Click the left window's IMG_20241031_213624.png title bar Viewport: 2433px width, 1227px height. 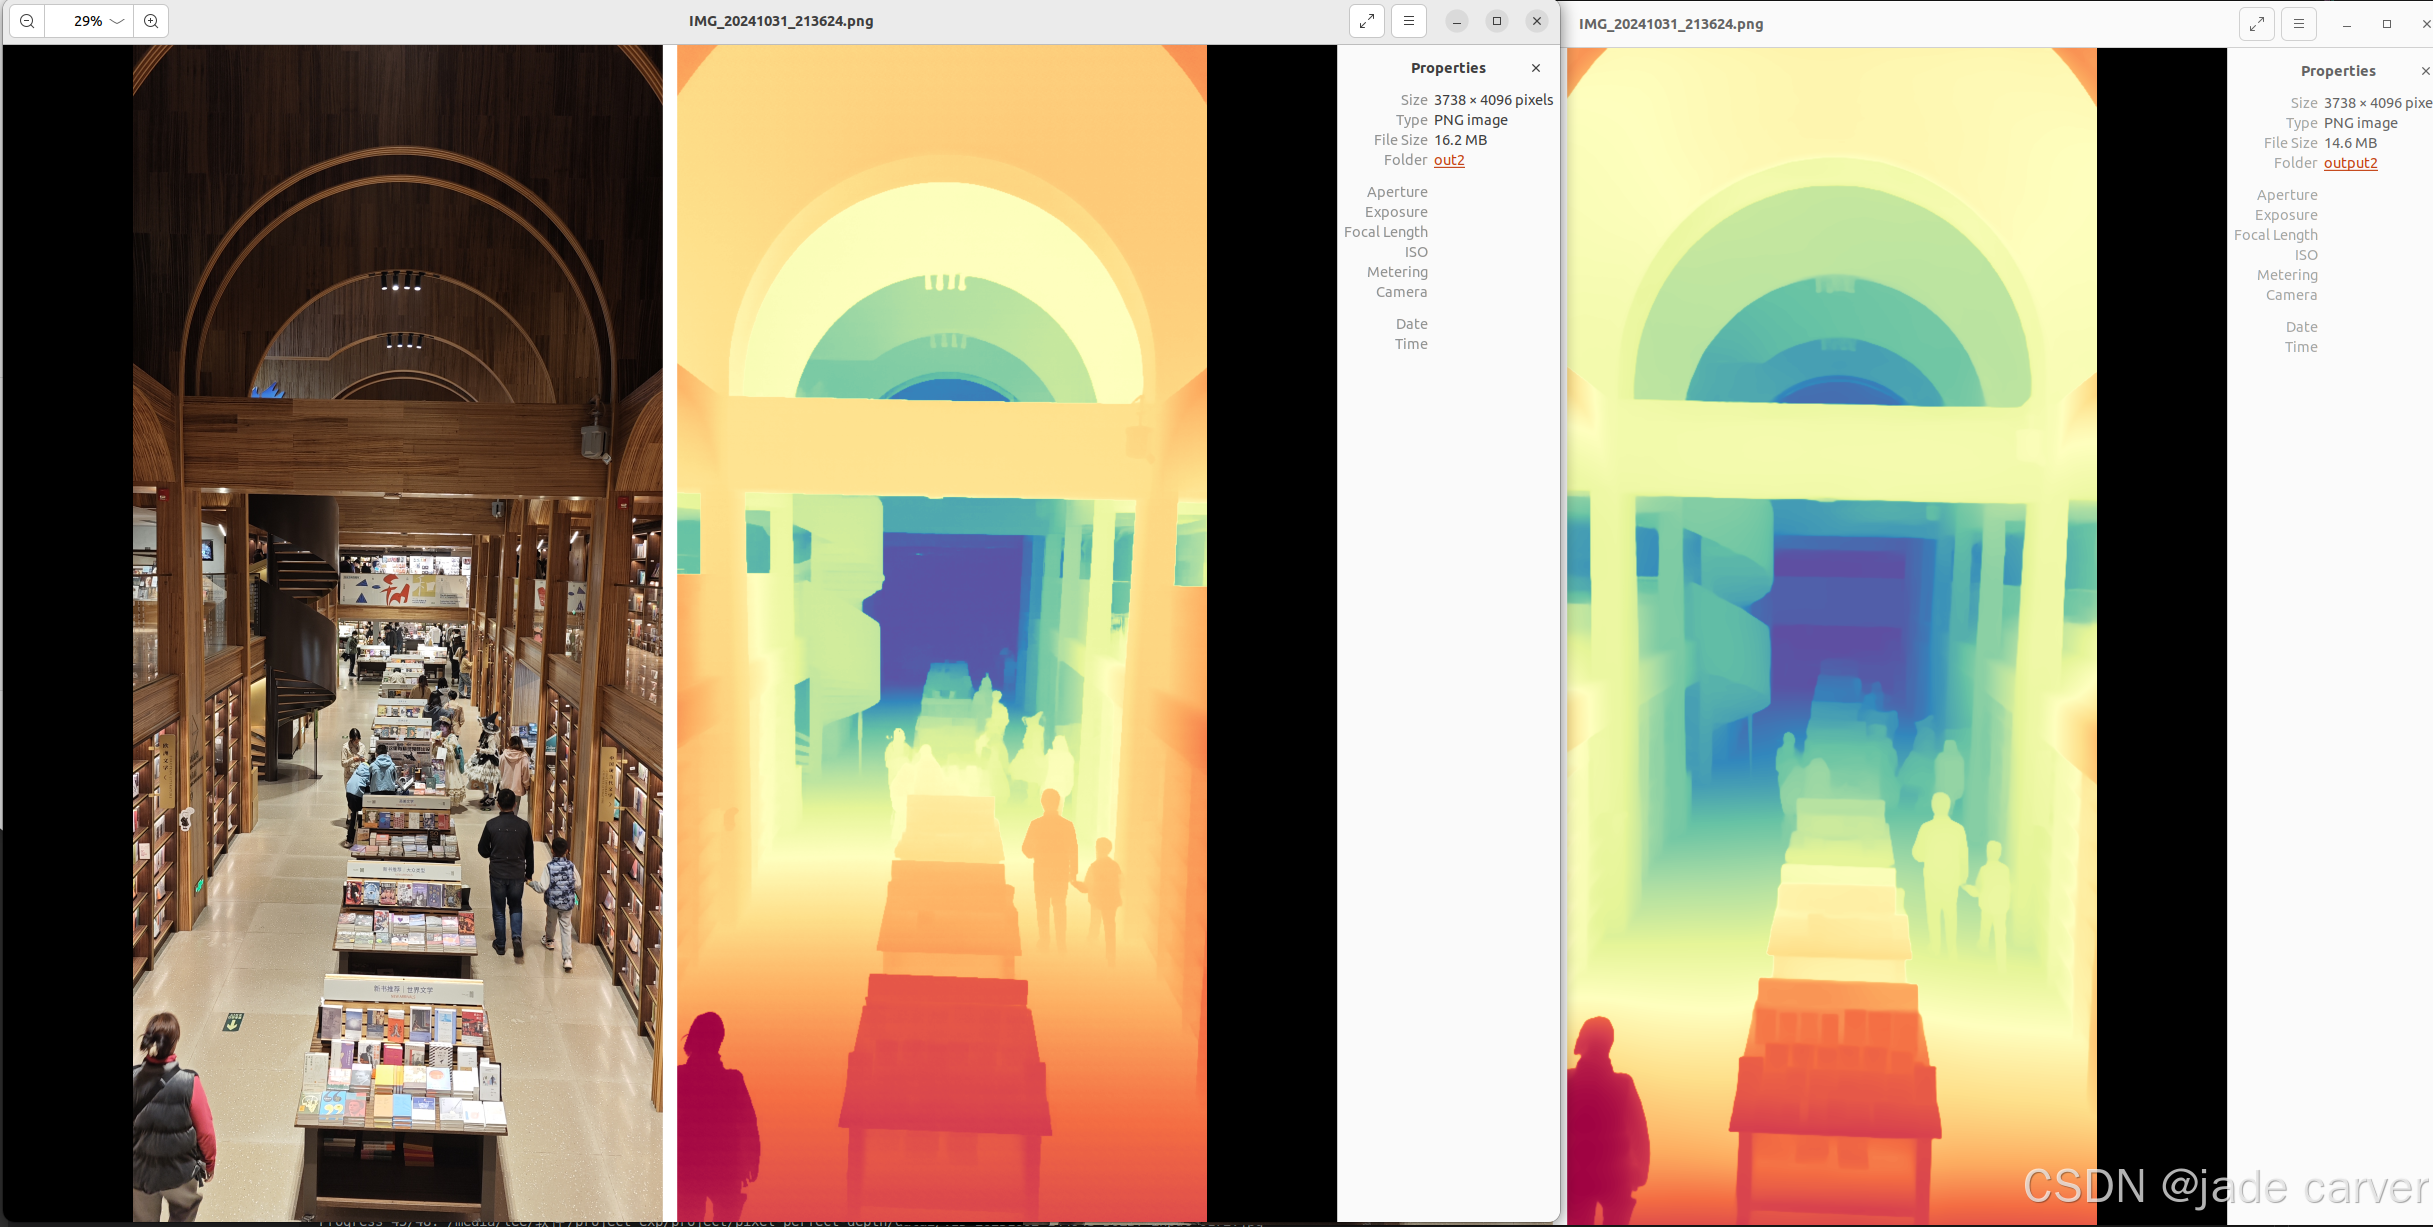780,21
